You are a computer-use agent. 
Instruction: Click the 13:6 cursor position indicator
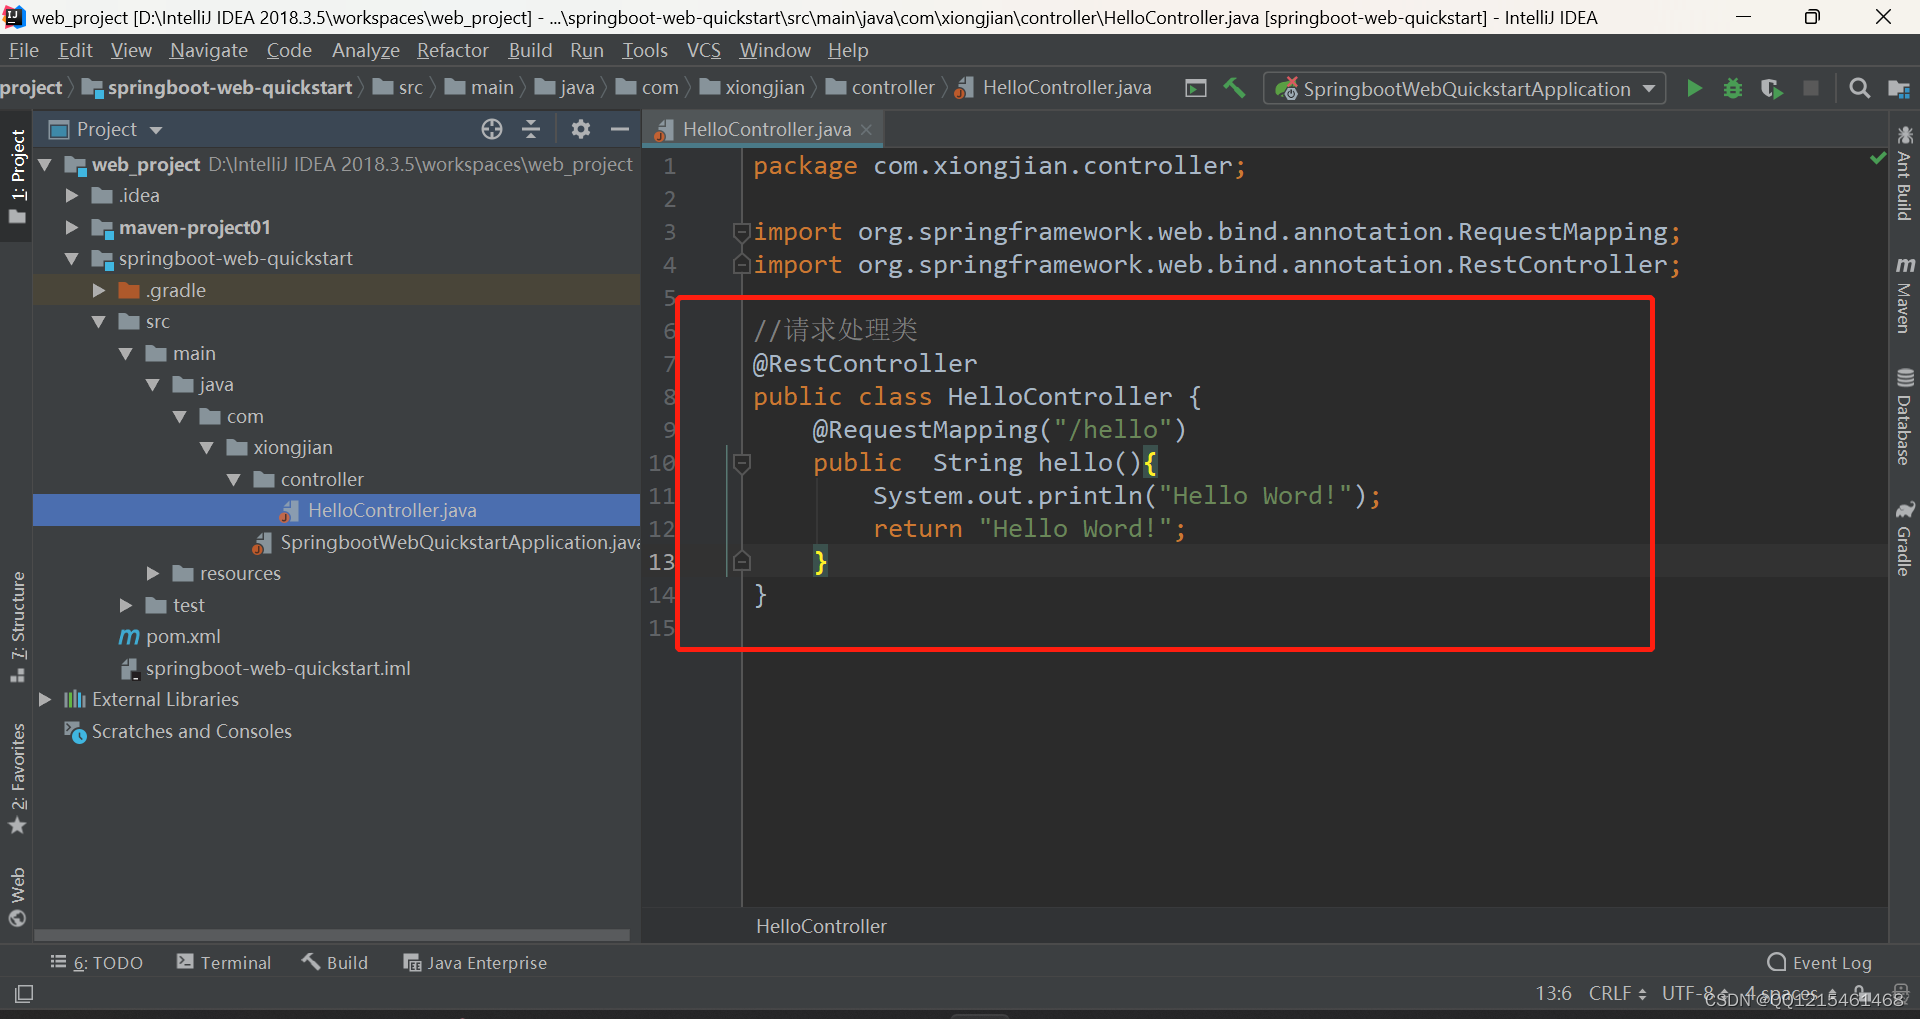[x=1553, y=994]
